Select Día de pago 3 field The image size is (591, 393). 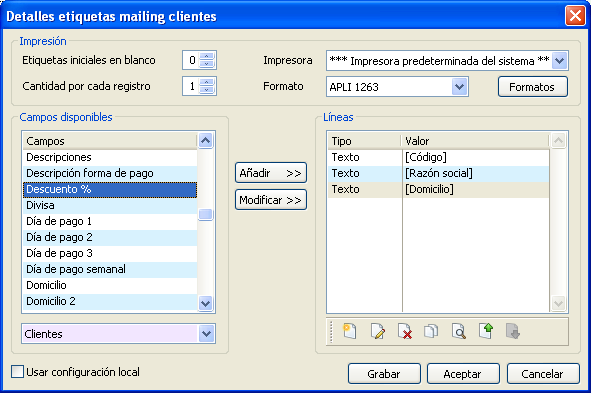[110, 254]
